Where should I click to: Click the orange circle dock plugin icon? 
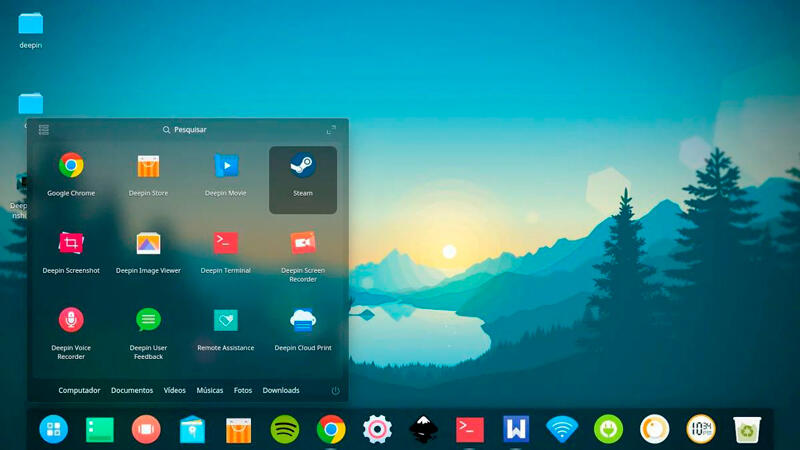tap(655, 429)
